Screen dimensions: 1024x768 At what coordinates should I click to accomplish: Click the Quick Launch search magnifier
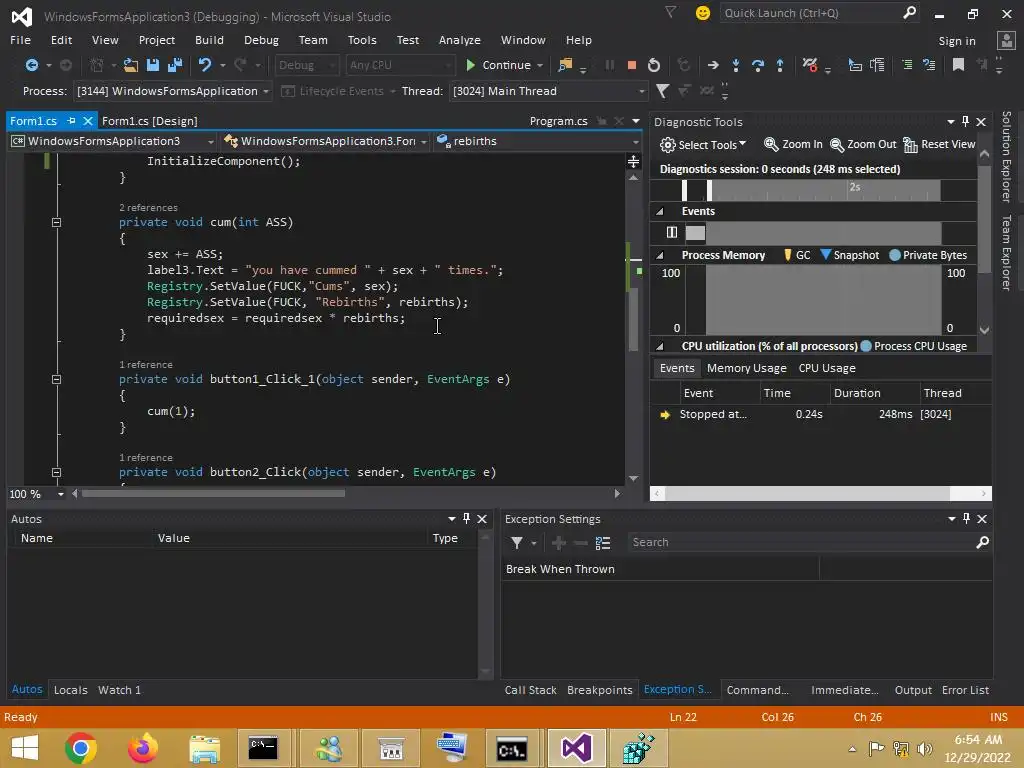click(x=909, y=12)
